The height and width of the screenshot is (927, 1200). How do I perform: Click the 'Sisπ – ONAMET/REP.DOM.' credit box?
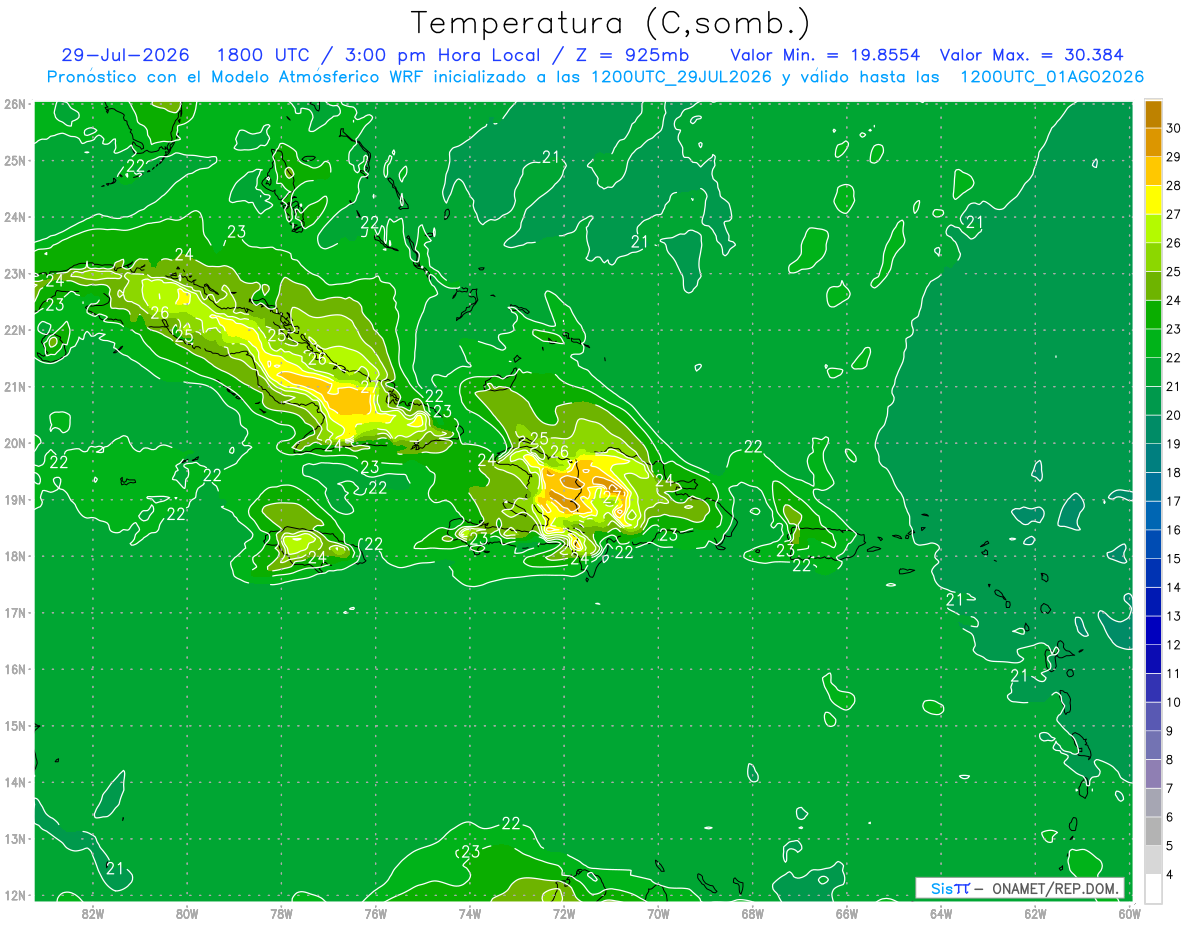1020,888
